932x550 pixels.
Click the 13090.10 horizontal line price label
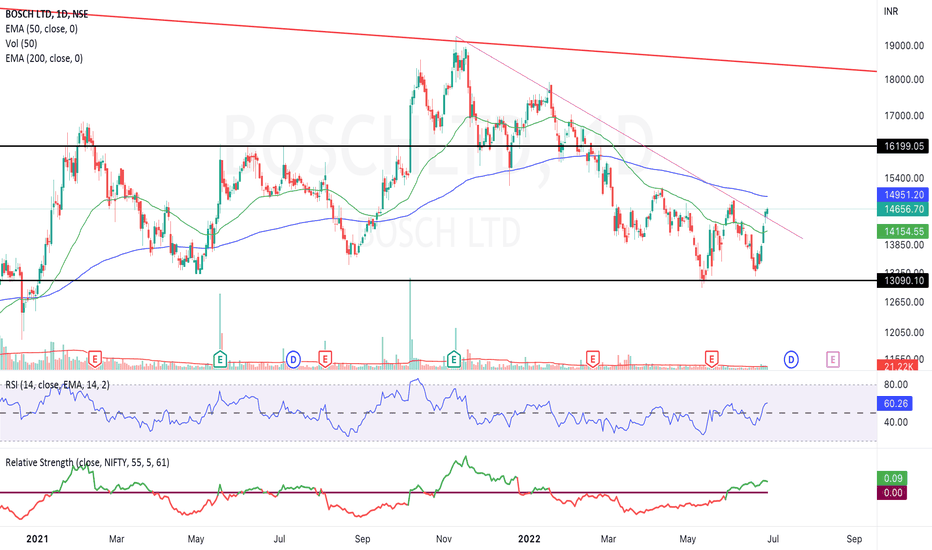pyautogui.click(x=903, y=281)
